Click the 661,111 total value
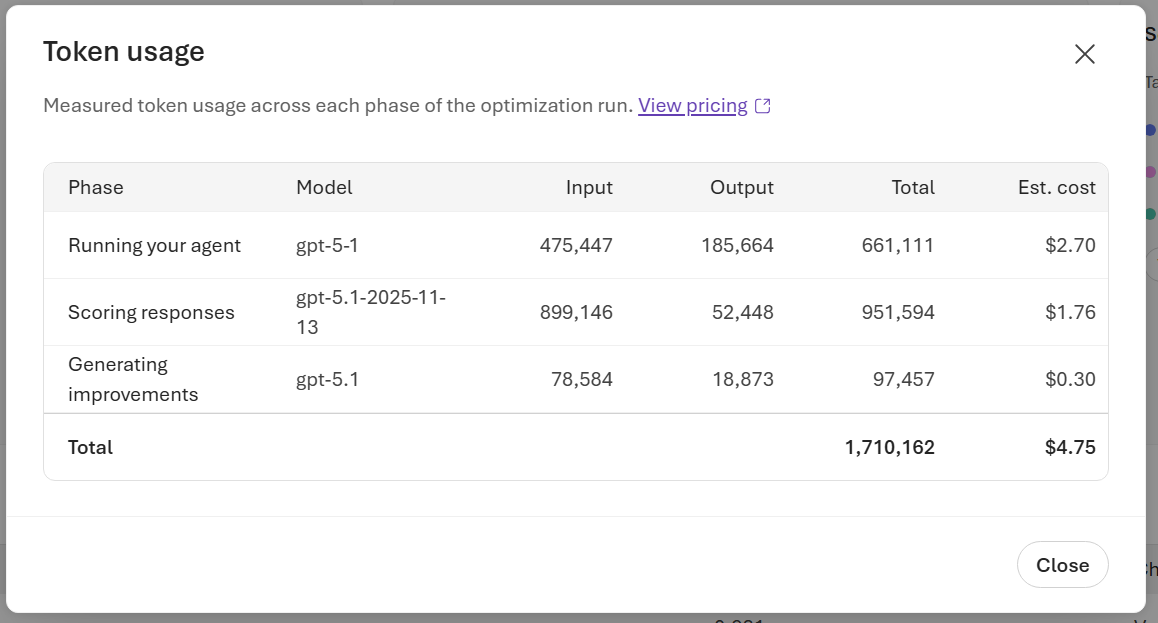 [897, 245]
